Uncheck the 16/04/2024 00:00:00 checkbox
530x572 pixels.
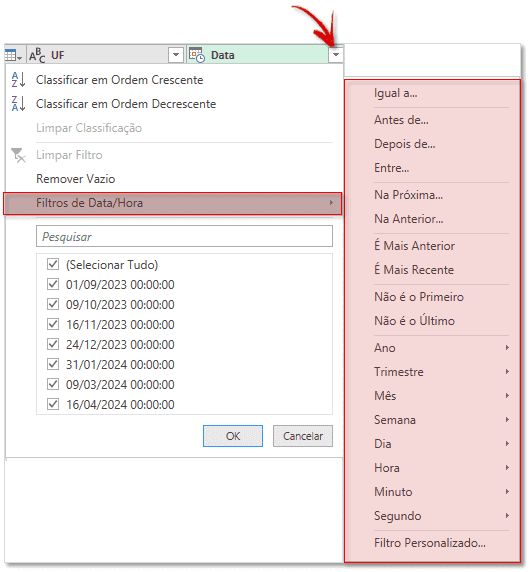coord(53,404)
